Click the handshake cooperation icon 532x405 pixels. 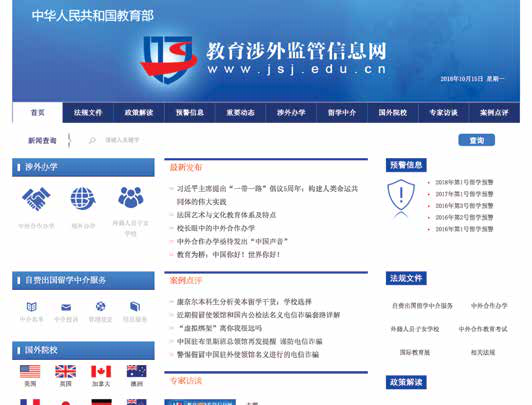36,199
